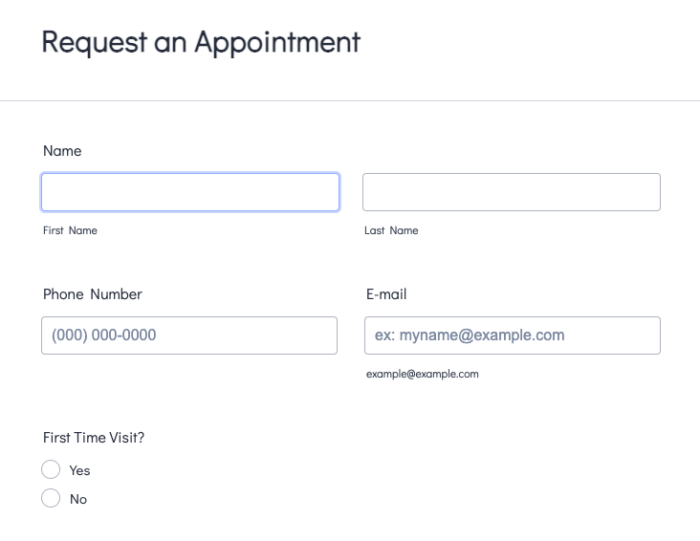
Task: Click the horizontal divider below the title
Action: pos(350,101)
